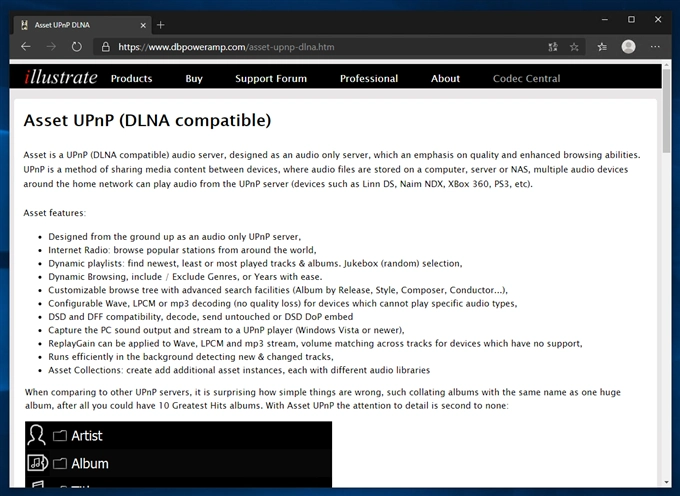The image size is (680, 496).
Task: Go back to previous page
Action: tap(26, 47)
